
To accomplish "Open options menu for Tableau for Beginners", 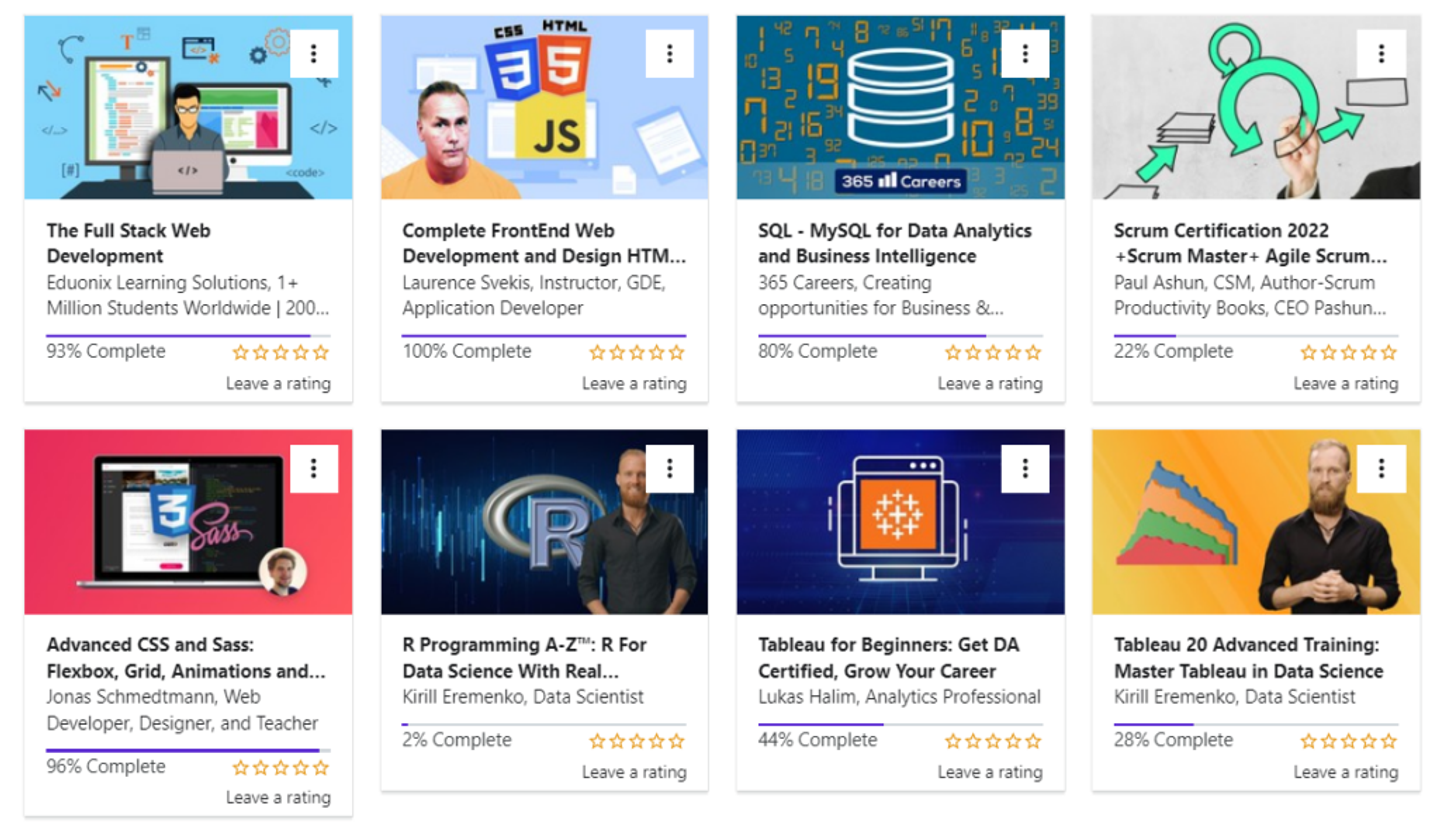I will click(1024, 467).
